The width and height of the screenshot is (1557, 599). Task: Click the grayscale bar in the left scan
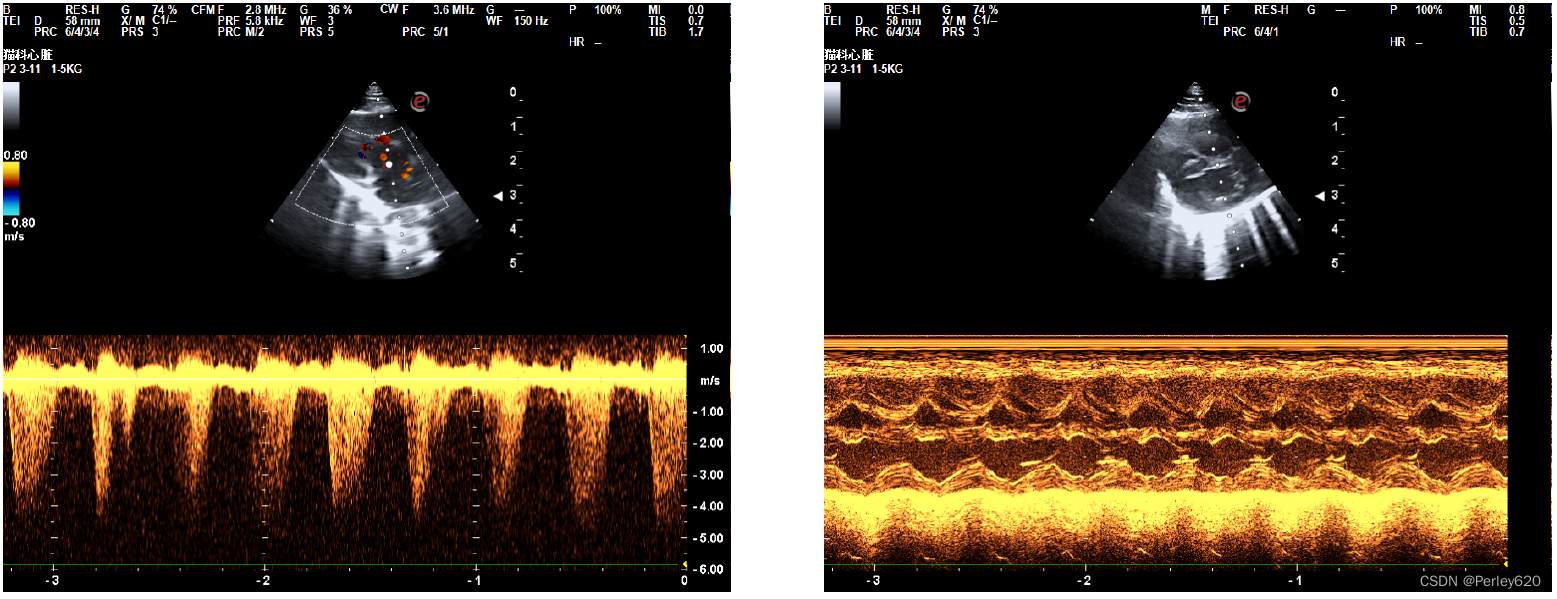(x=11, y=107)
